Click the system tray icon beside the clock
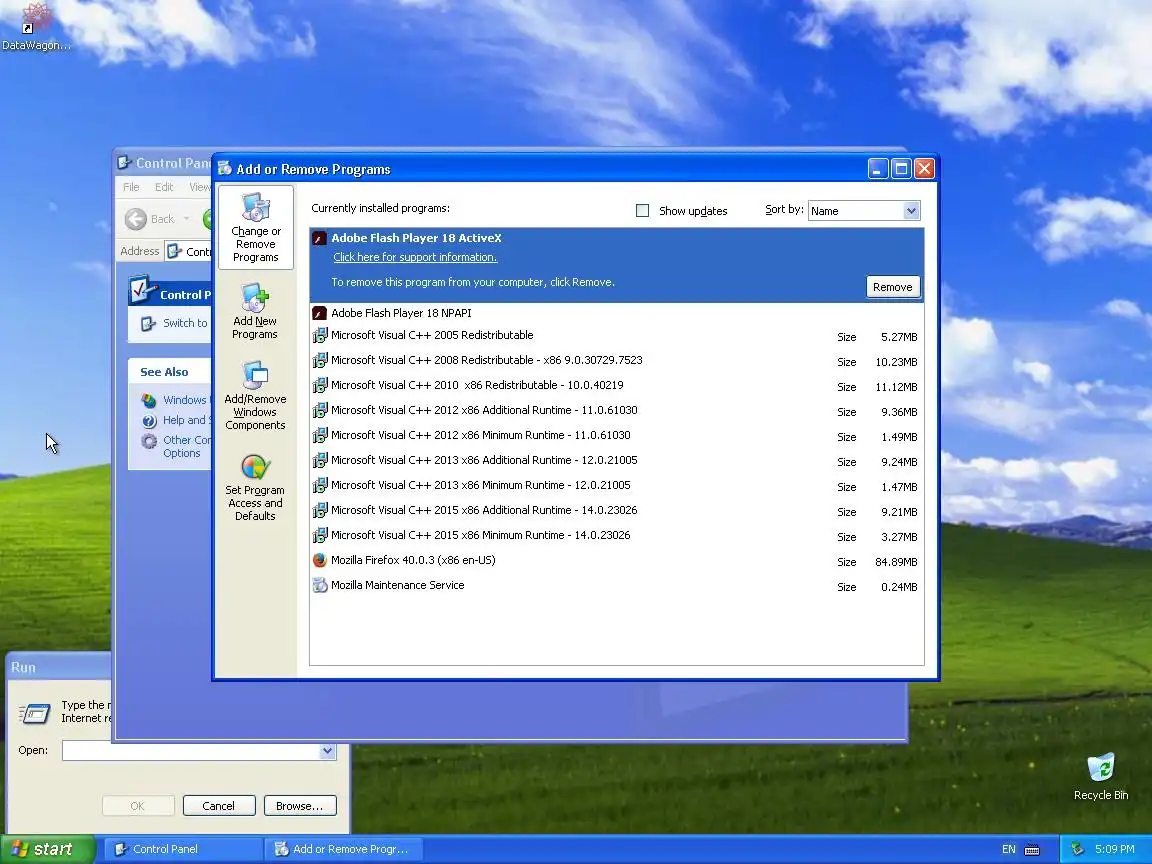This screenshot has width=1152, height=864. click(1077, 849)
